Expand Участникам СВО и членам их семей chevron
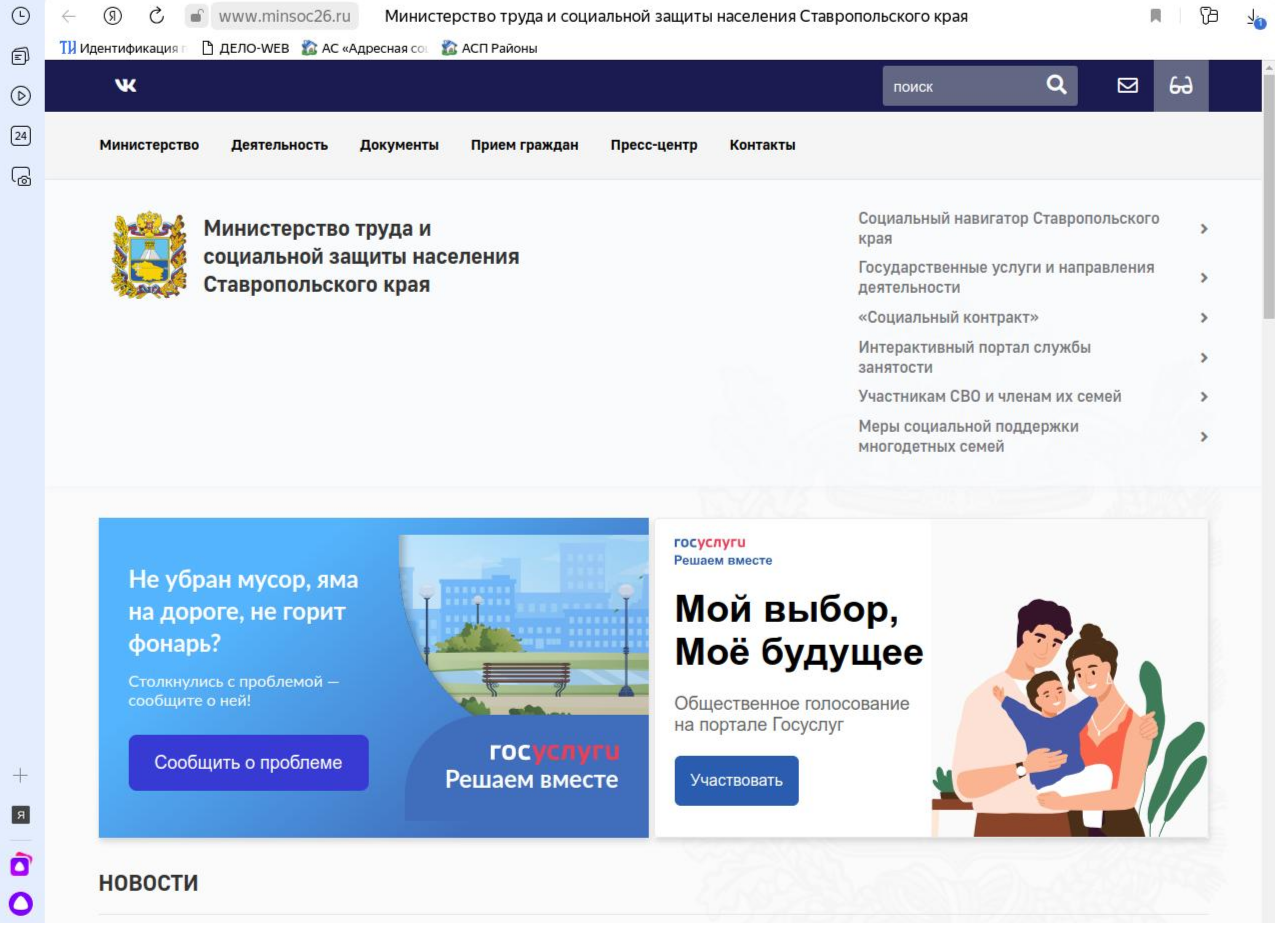Image resolution: width=1278 pixels, height=926 pixels. 1204,397
